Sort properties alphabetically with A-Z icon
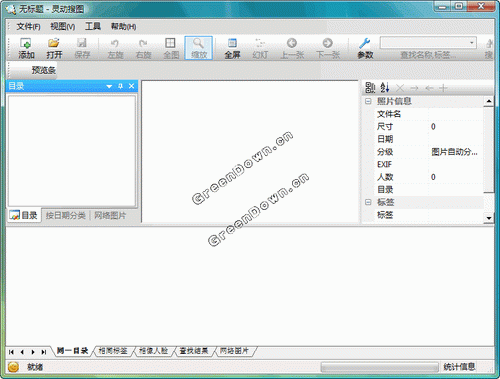This screenshot has width=500, height=379. pos(385,88)
